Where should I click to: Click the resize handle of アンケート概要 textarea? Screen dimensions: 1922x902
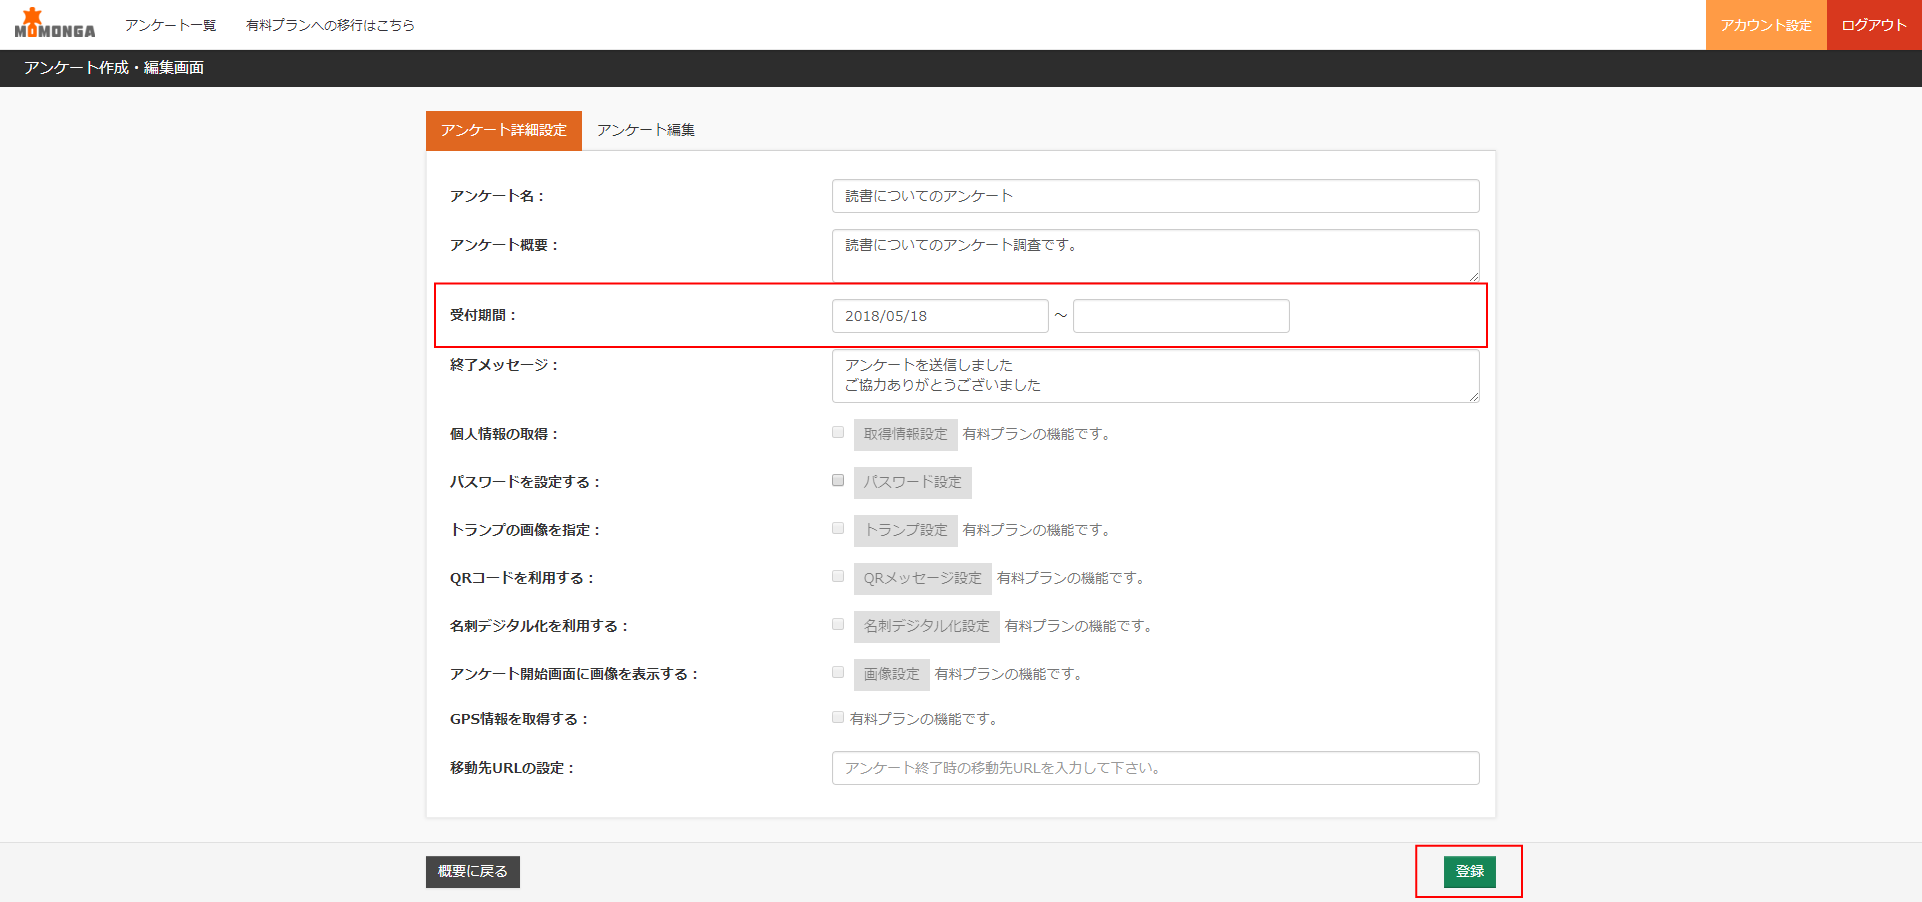[1473, 276]
